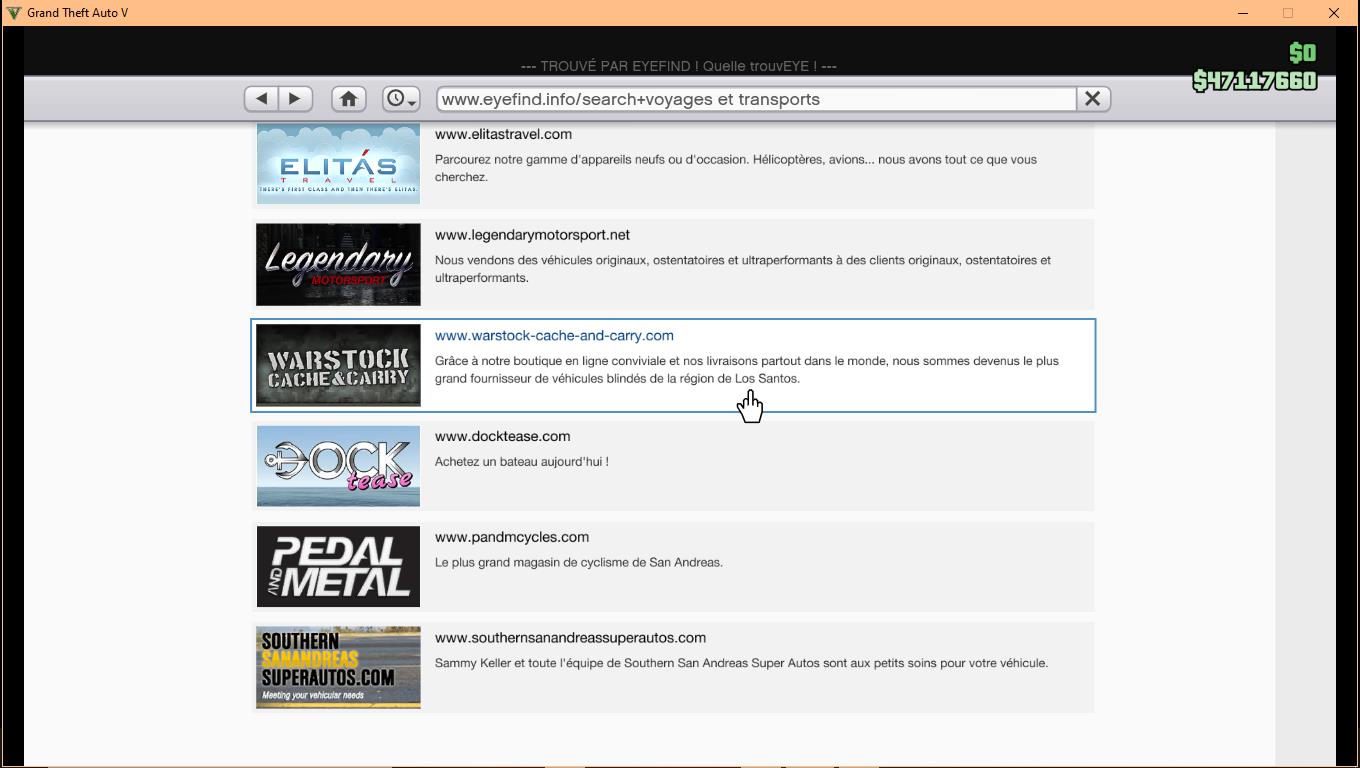Select the Warstock Cache & Carry logo
The image size is (1360, 768).
[x=338, y=365]
